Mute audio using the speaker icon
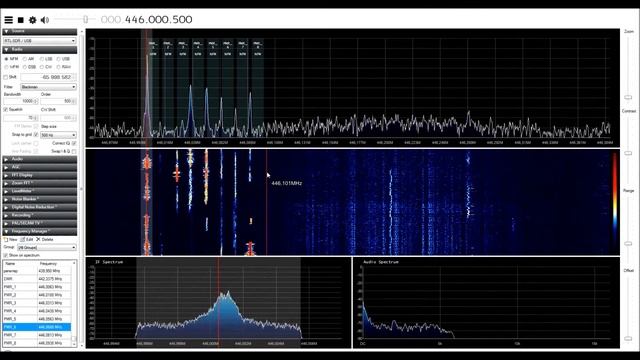640x360 pixels. coord(45,20)
